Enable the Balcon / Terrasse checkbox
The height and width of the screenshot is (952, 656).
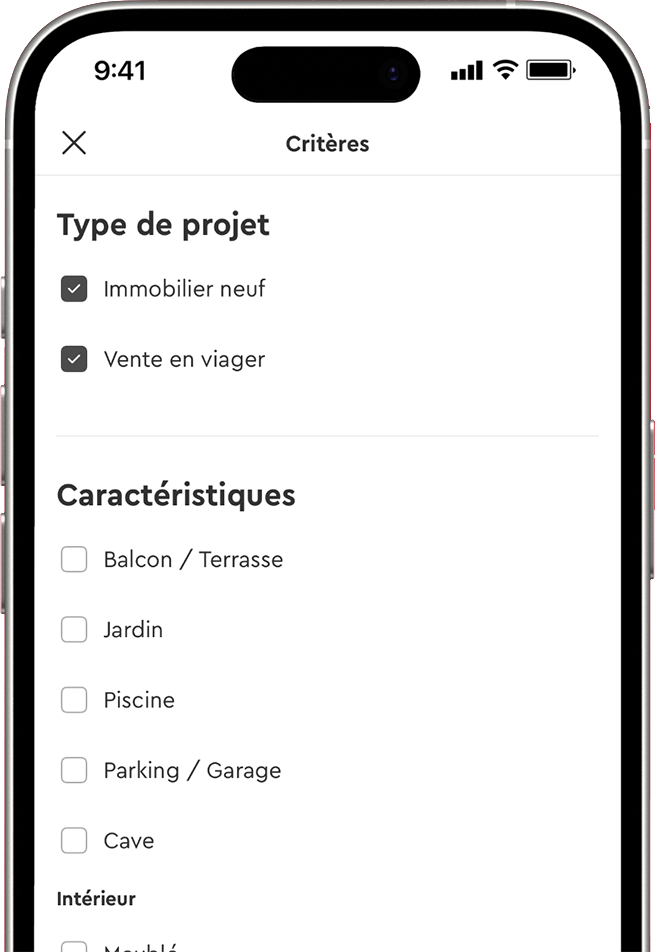(74, 559)
